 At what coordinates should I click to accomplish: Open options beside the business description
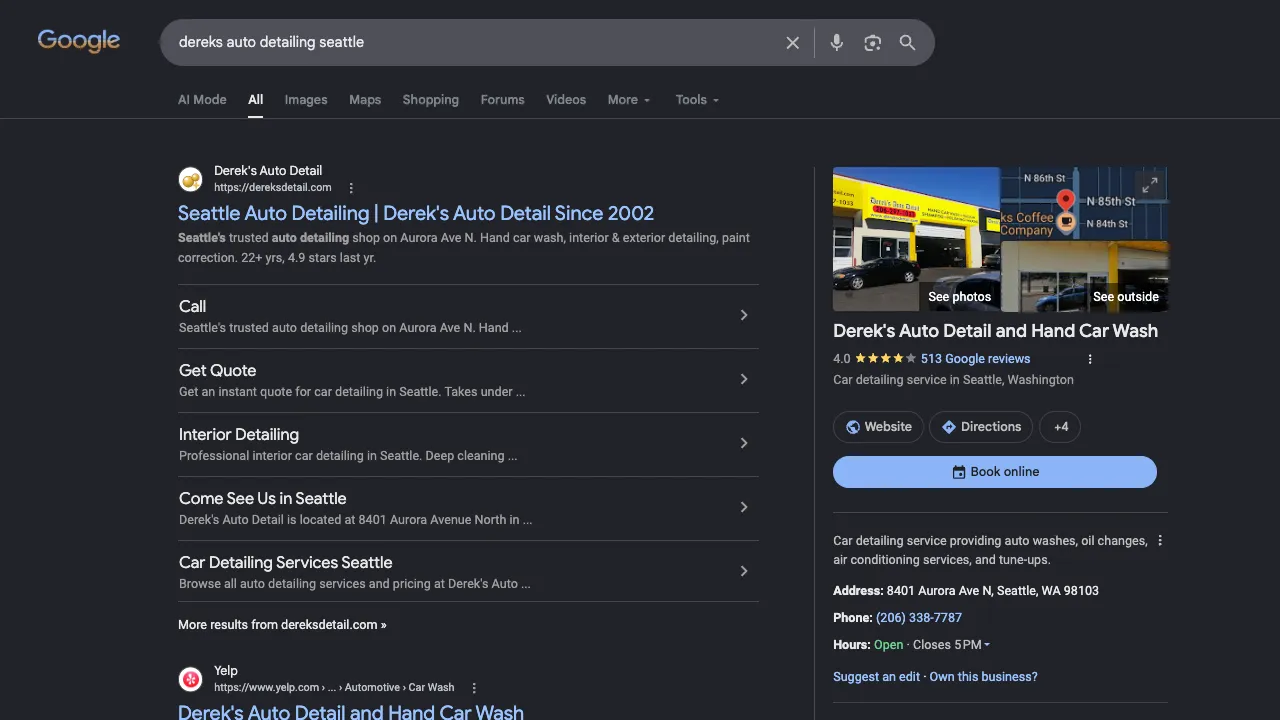(x=1160, y=541)
